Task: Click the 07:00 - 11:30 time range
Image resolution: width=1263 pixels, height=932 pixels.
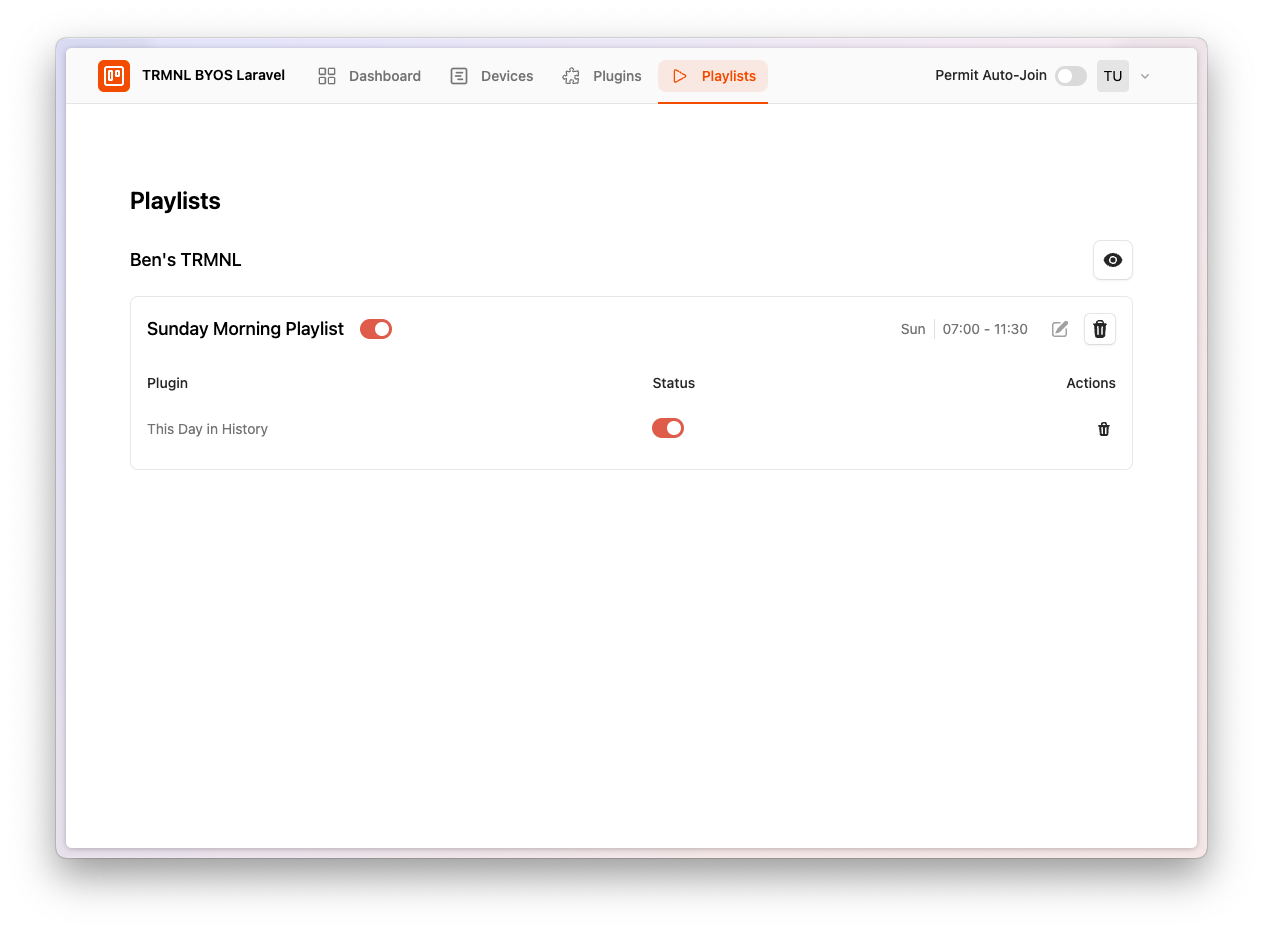Action: point(984,328)
